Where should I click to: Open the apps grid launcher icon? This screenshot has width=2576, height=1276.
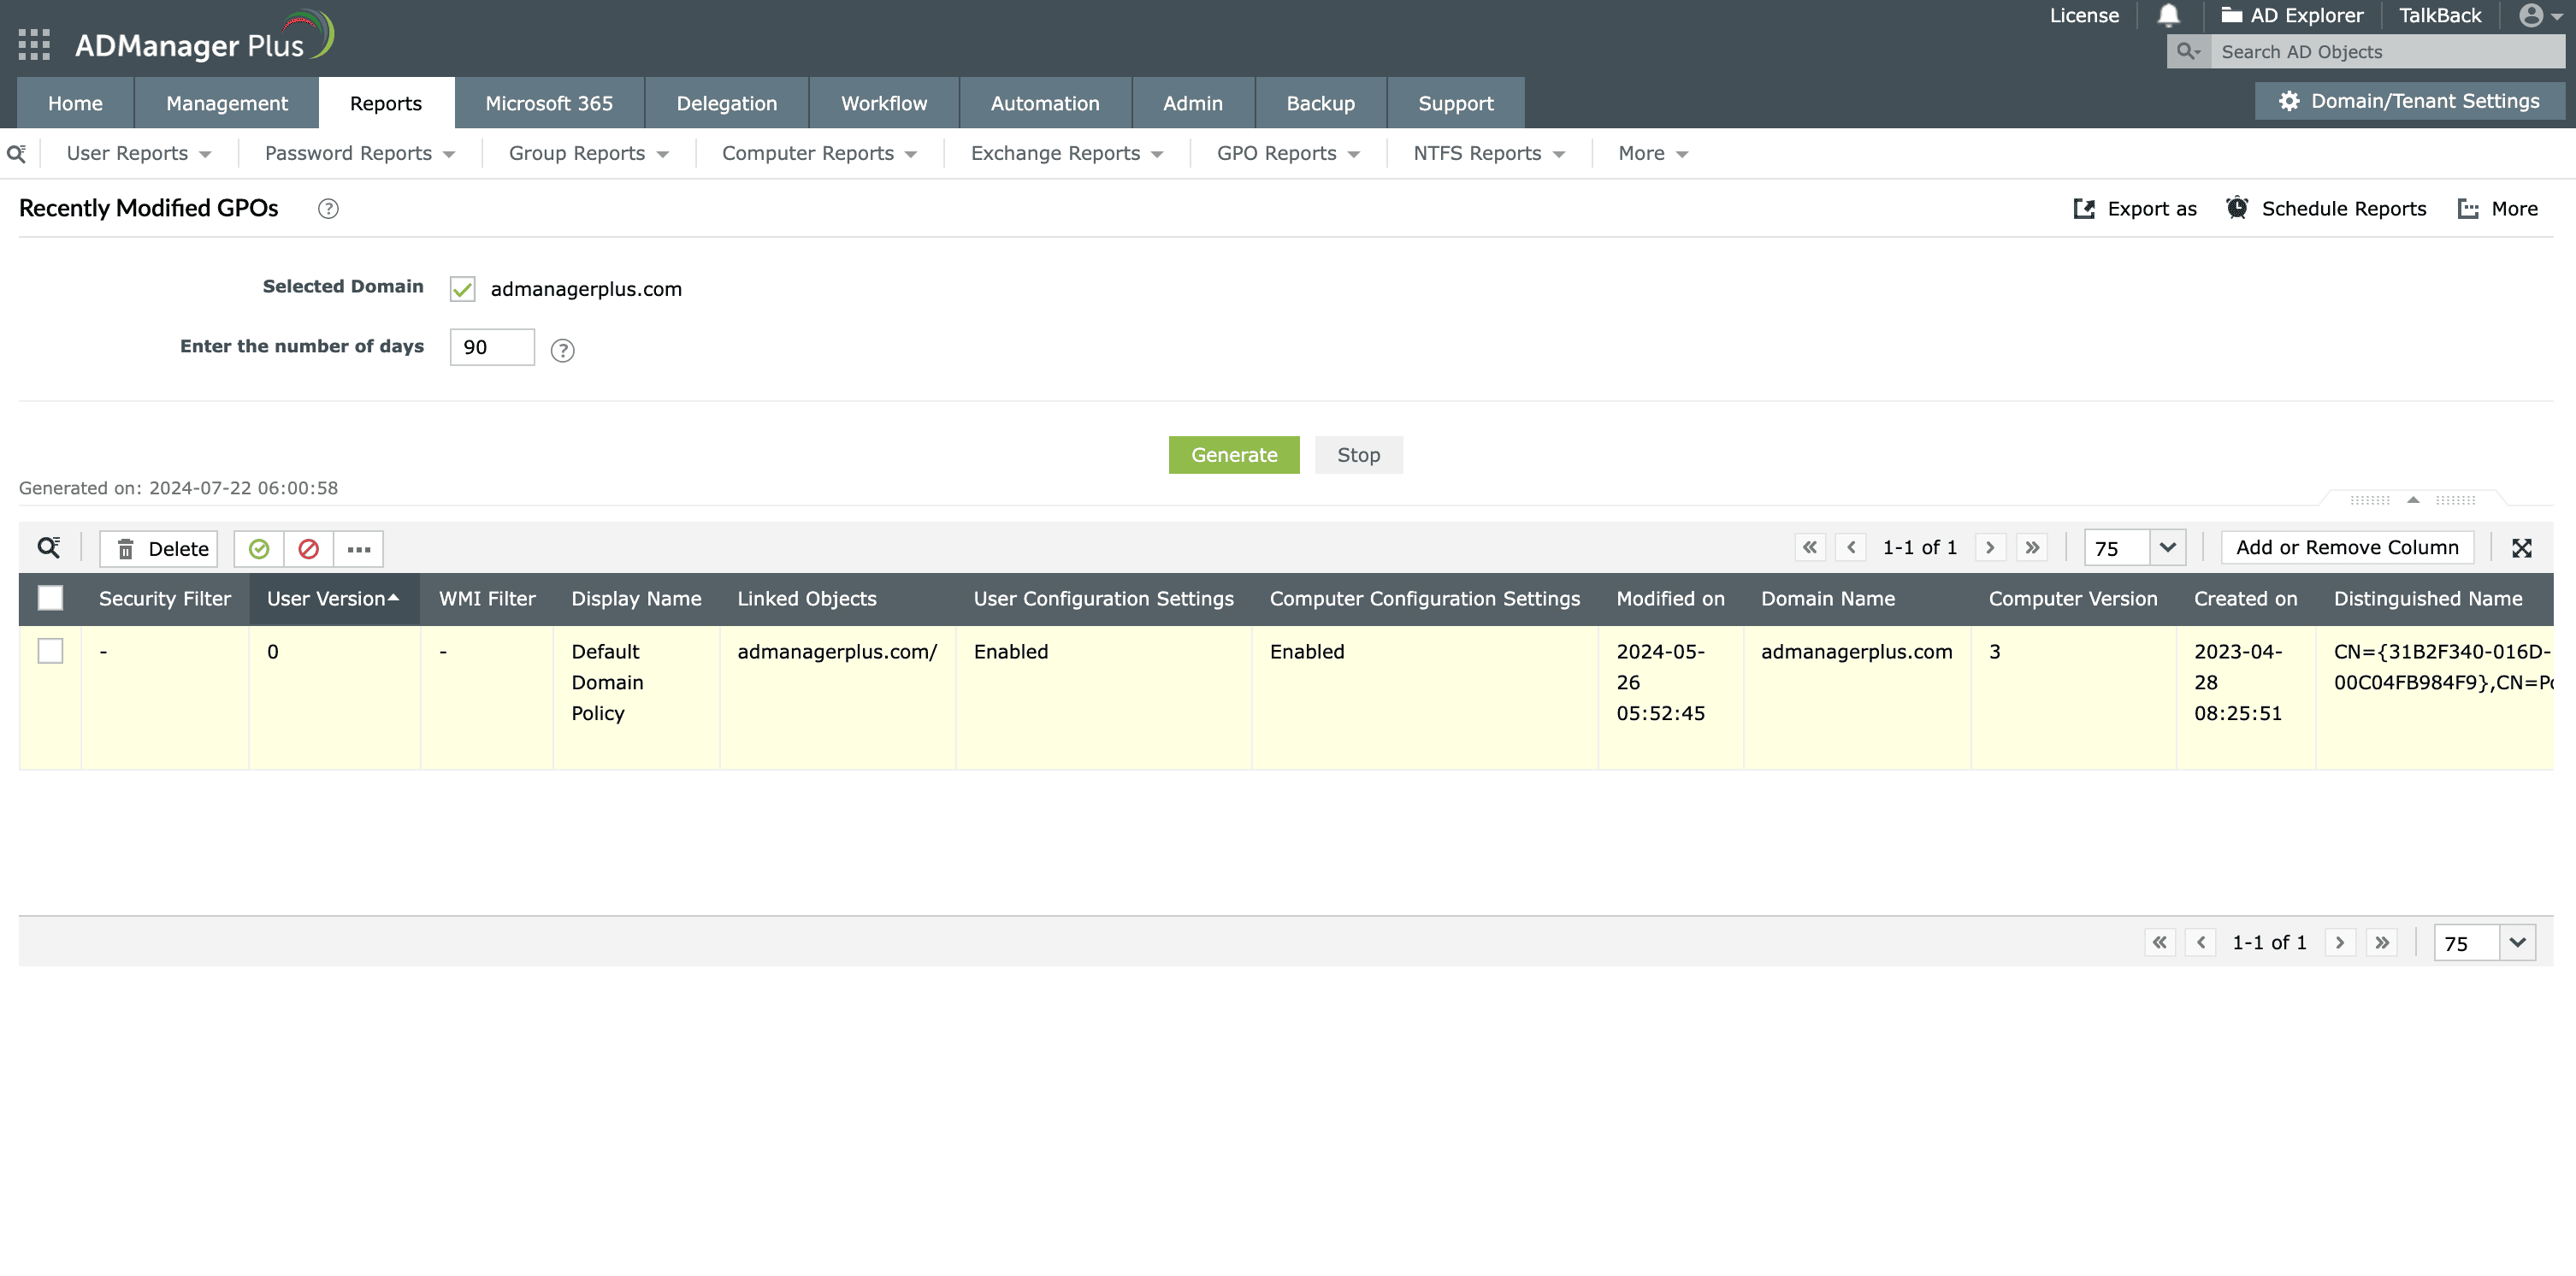pos(34,45)
